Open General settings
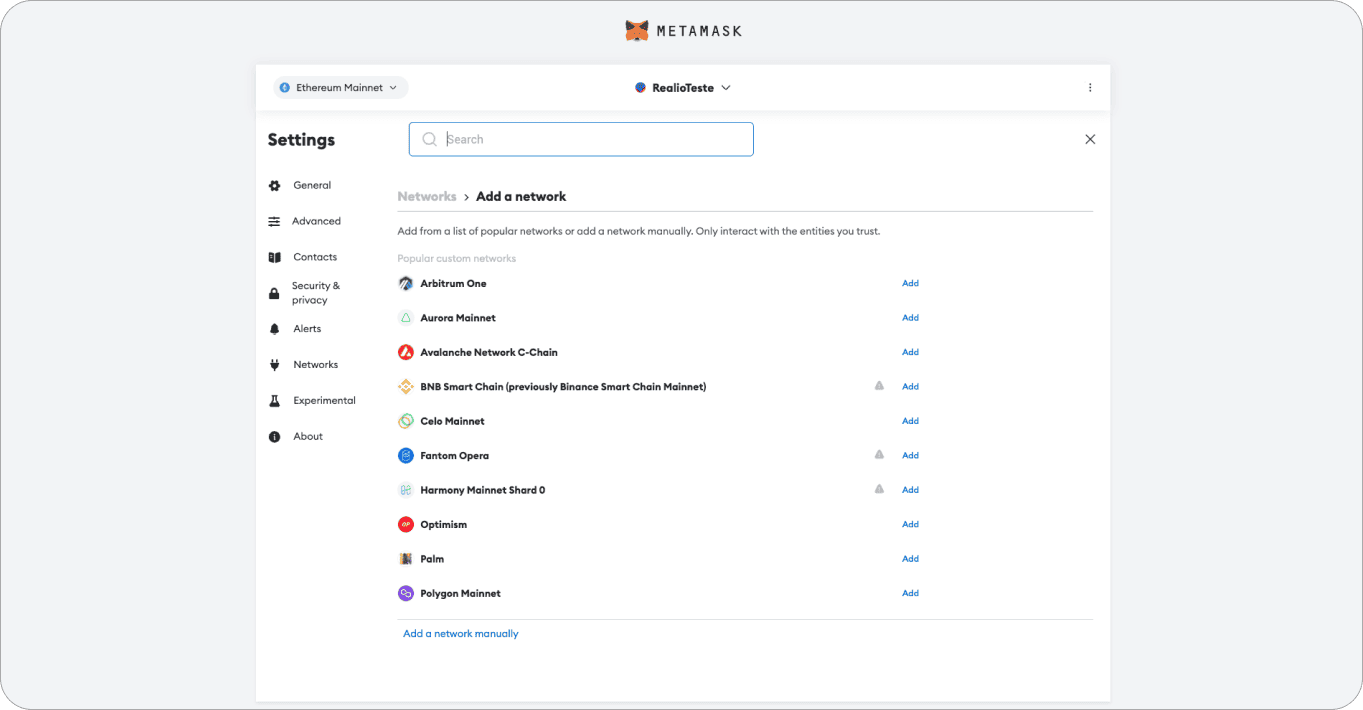 [x=312, y=186]
